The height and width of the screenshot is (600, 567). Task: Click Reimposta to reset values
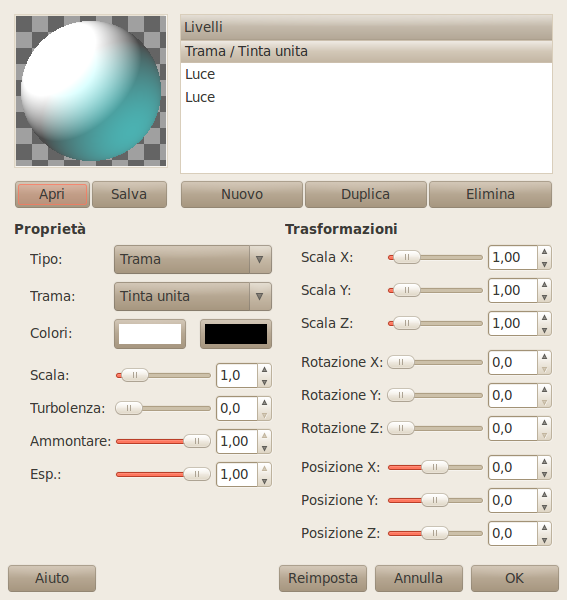(323, 578)
